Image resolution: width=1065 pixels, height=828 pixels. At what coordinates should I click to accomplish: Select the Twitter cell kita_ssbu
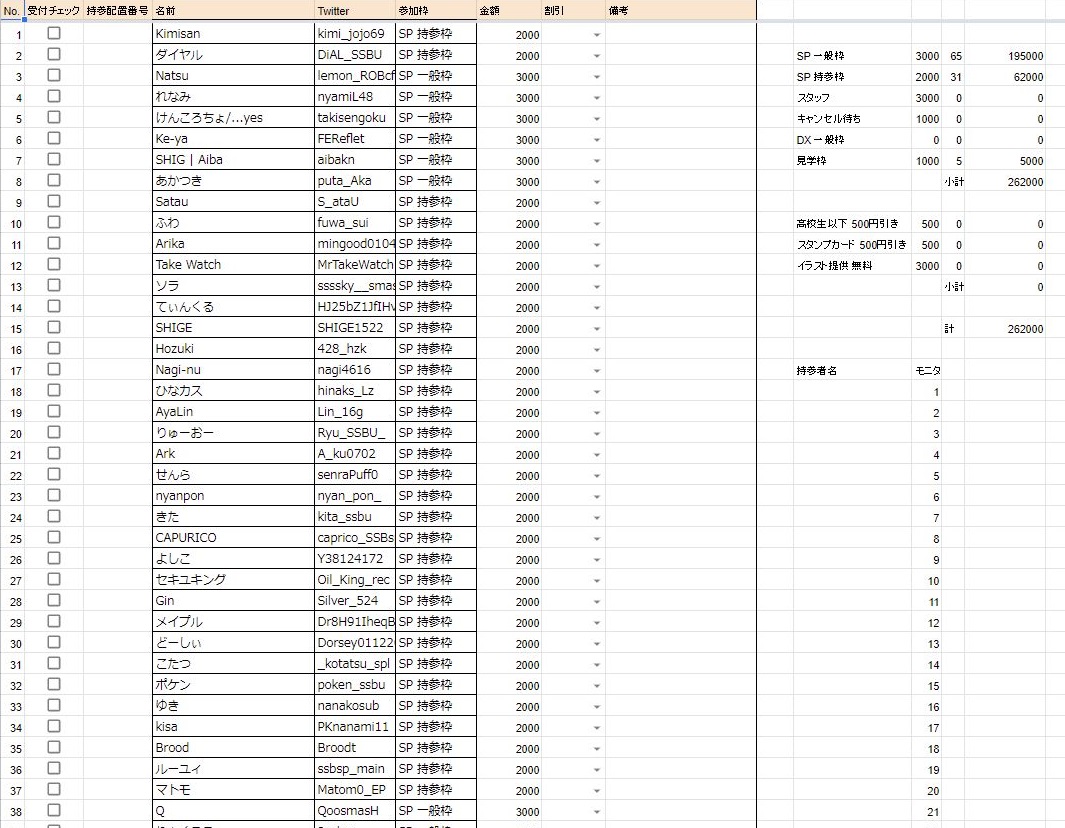(x=355, y=516)
